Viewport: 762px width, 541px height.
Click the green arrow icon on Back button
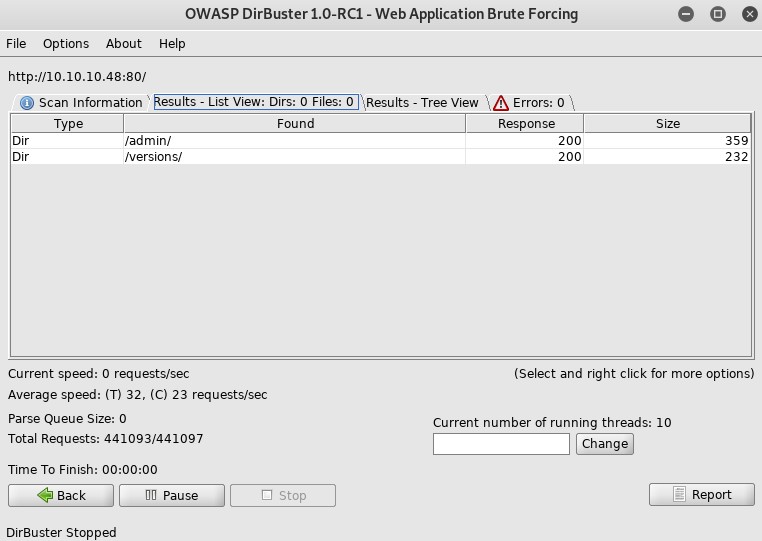click(45, 495)
